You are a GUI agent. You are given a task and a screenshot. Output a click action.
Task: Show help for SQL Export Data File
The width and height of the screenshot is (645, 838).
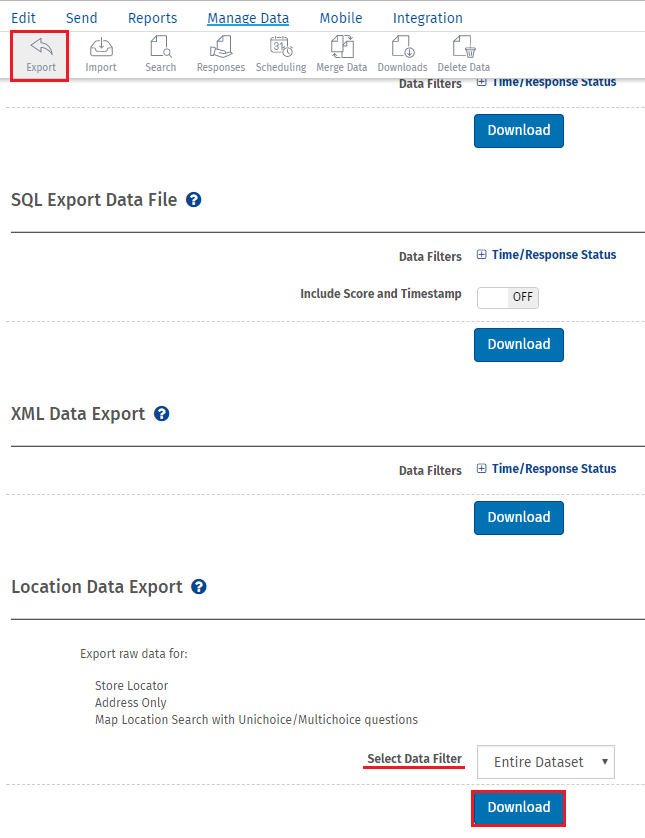194,200
